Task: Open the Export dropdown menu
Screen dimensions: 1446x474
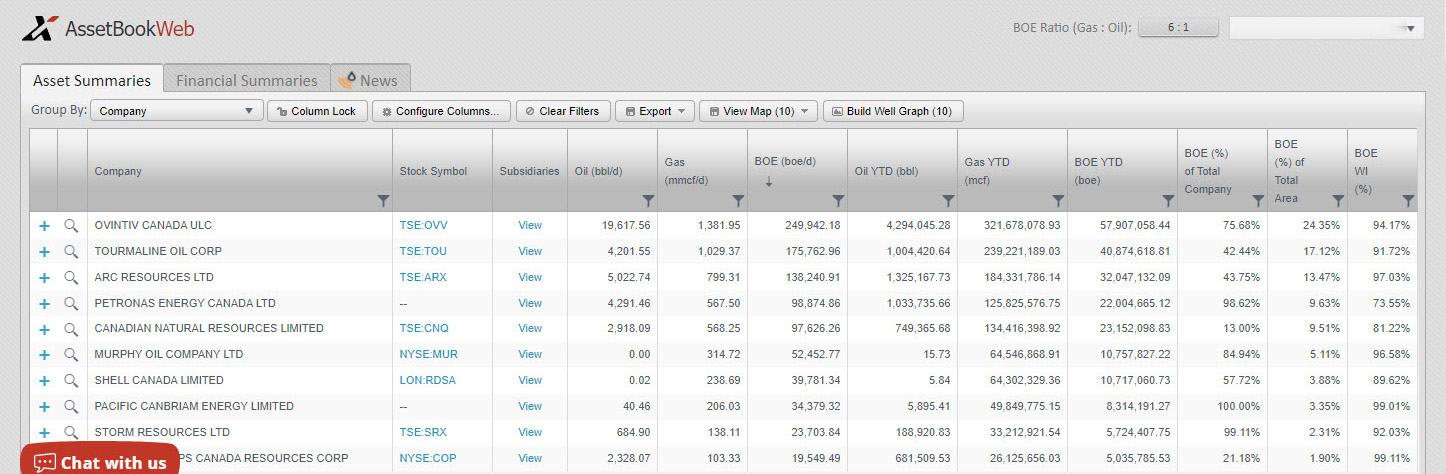Action: click(x=655, y=111)
